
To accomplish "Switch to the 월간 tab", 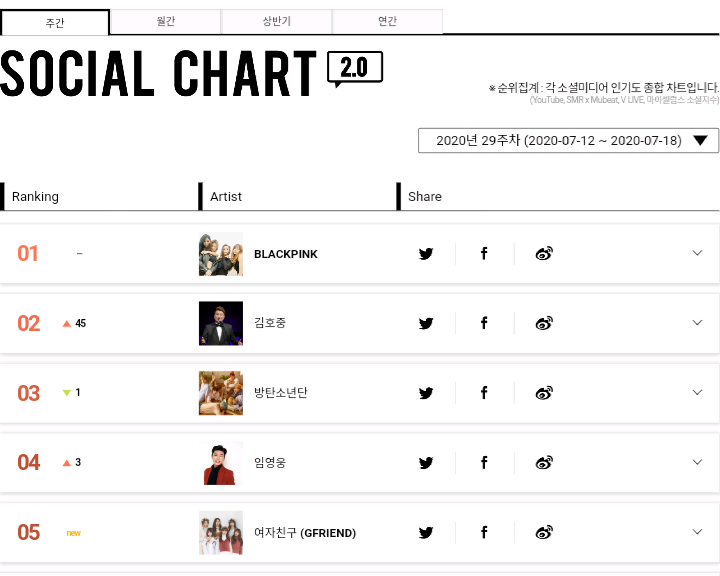I will click(x=165, y=22).
